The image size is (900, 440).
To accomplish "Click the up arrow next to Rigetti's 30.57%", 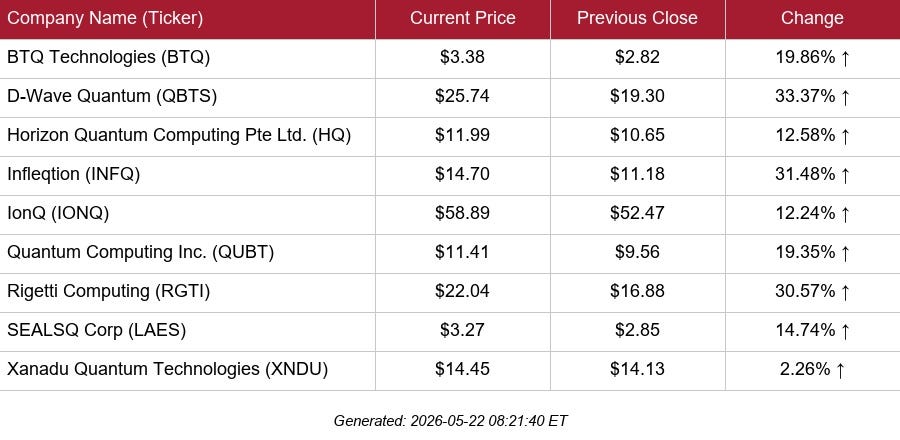I will [x=844, y=292].
